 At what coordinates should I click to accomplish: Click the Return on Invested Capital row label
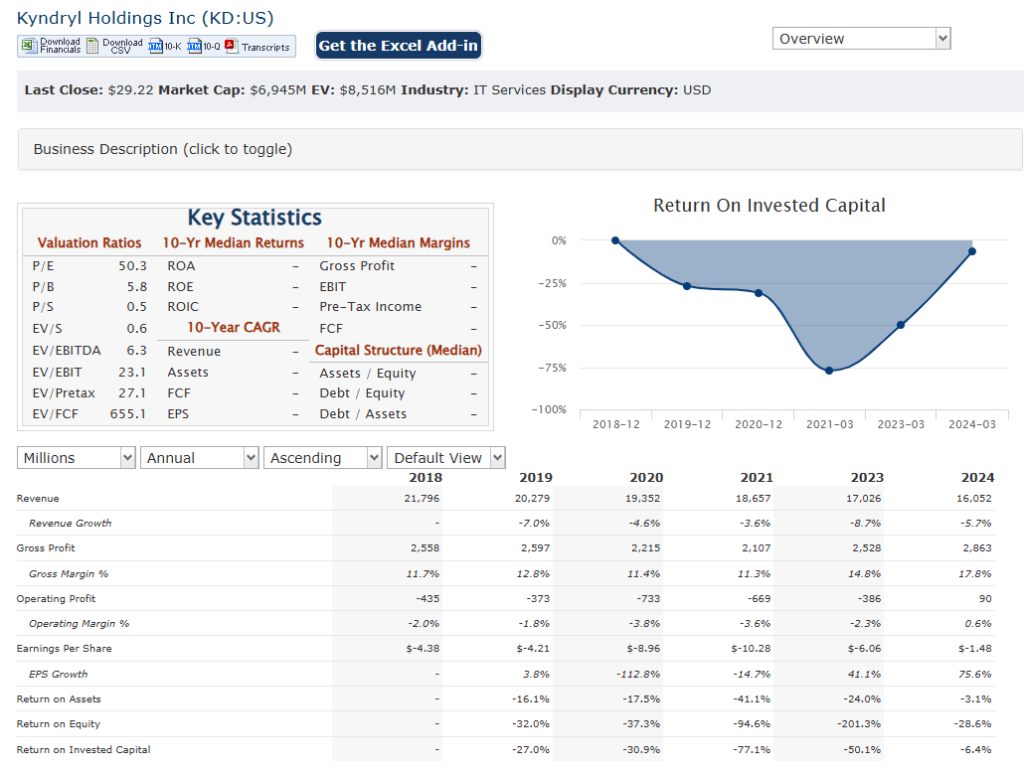coord(84,750)
